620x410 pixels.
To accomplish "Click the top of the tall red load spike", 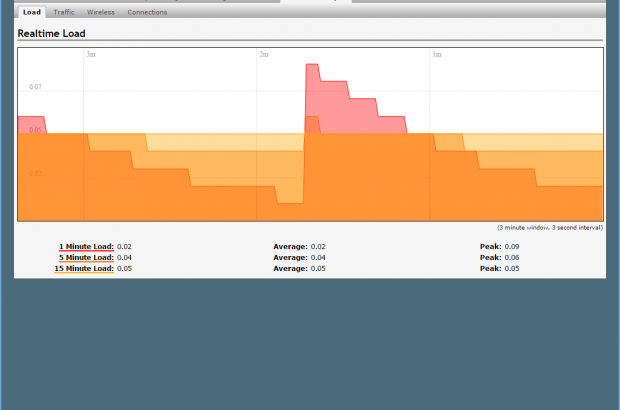I will pyautogui.click(x=312, y=66).
